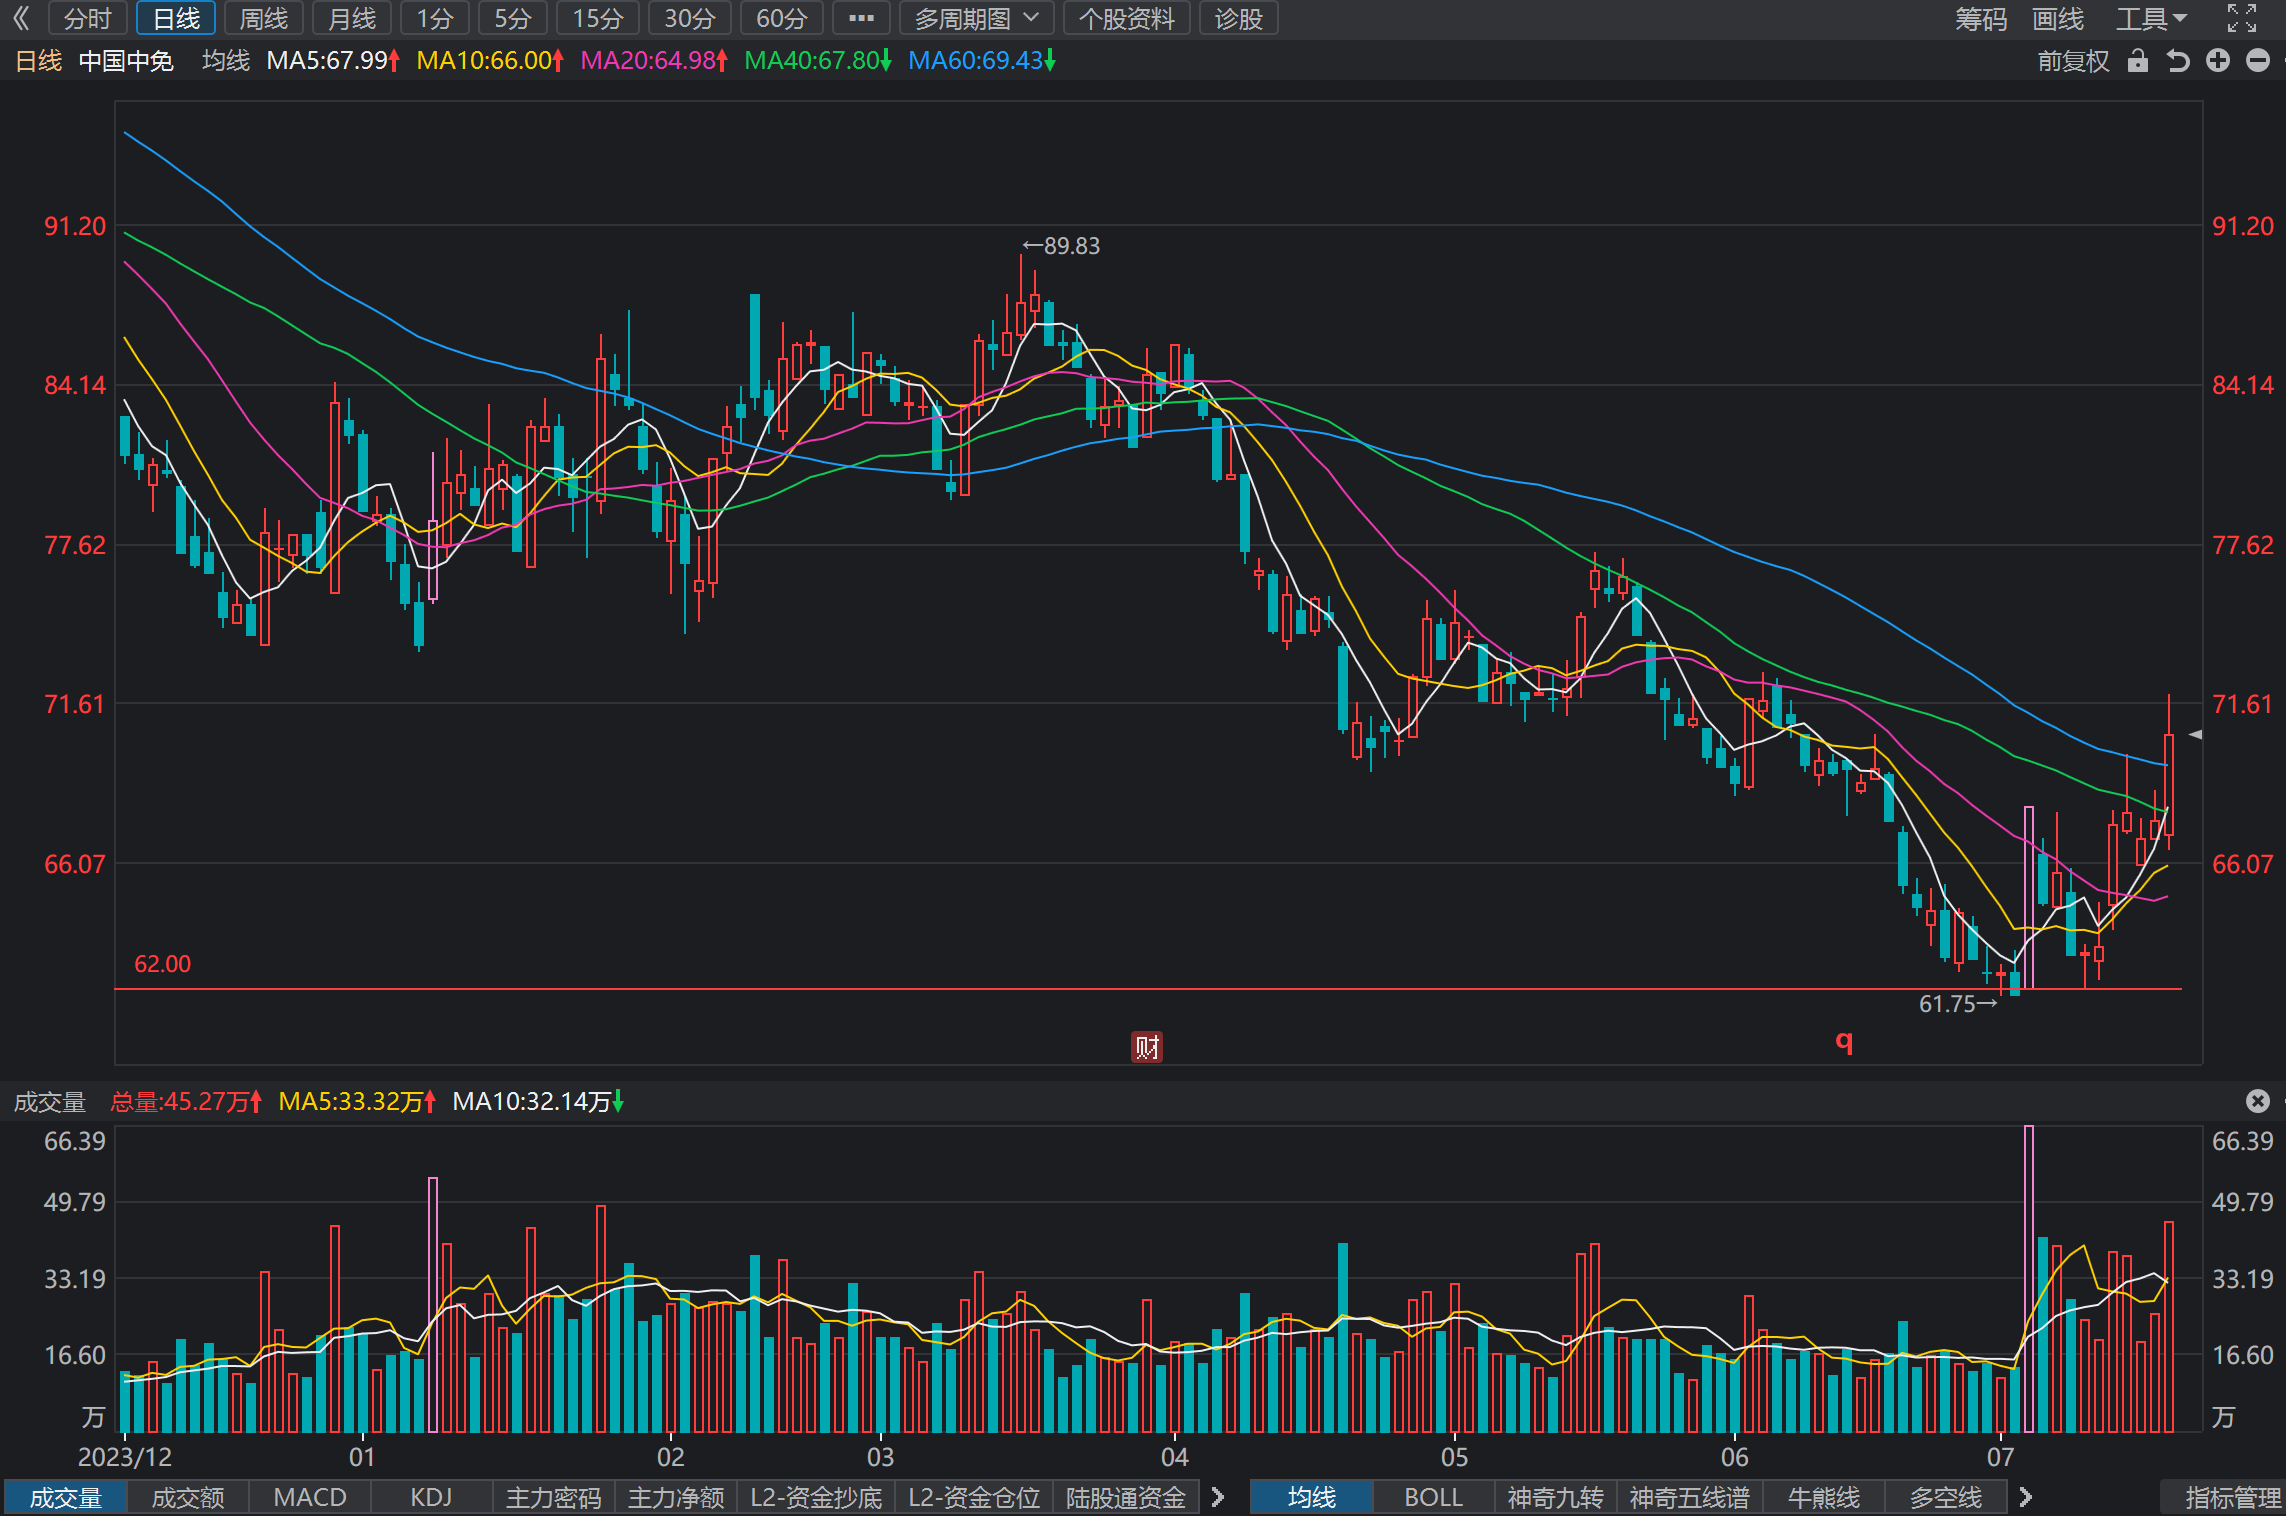Screen dimensions: 2286x1516
Task: Click the 均线 label in the legend row
Action: (x=226, y=61)
